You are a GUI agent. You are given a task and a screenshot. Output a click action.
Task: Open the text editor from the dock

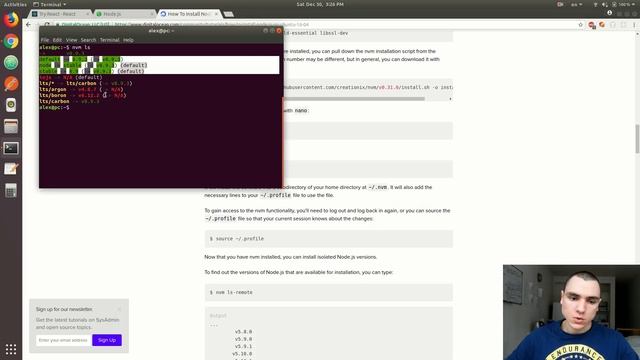11,169
